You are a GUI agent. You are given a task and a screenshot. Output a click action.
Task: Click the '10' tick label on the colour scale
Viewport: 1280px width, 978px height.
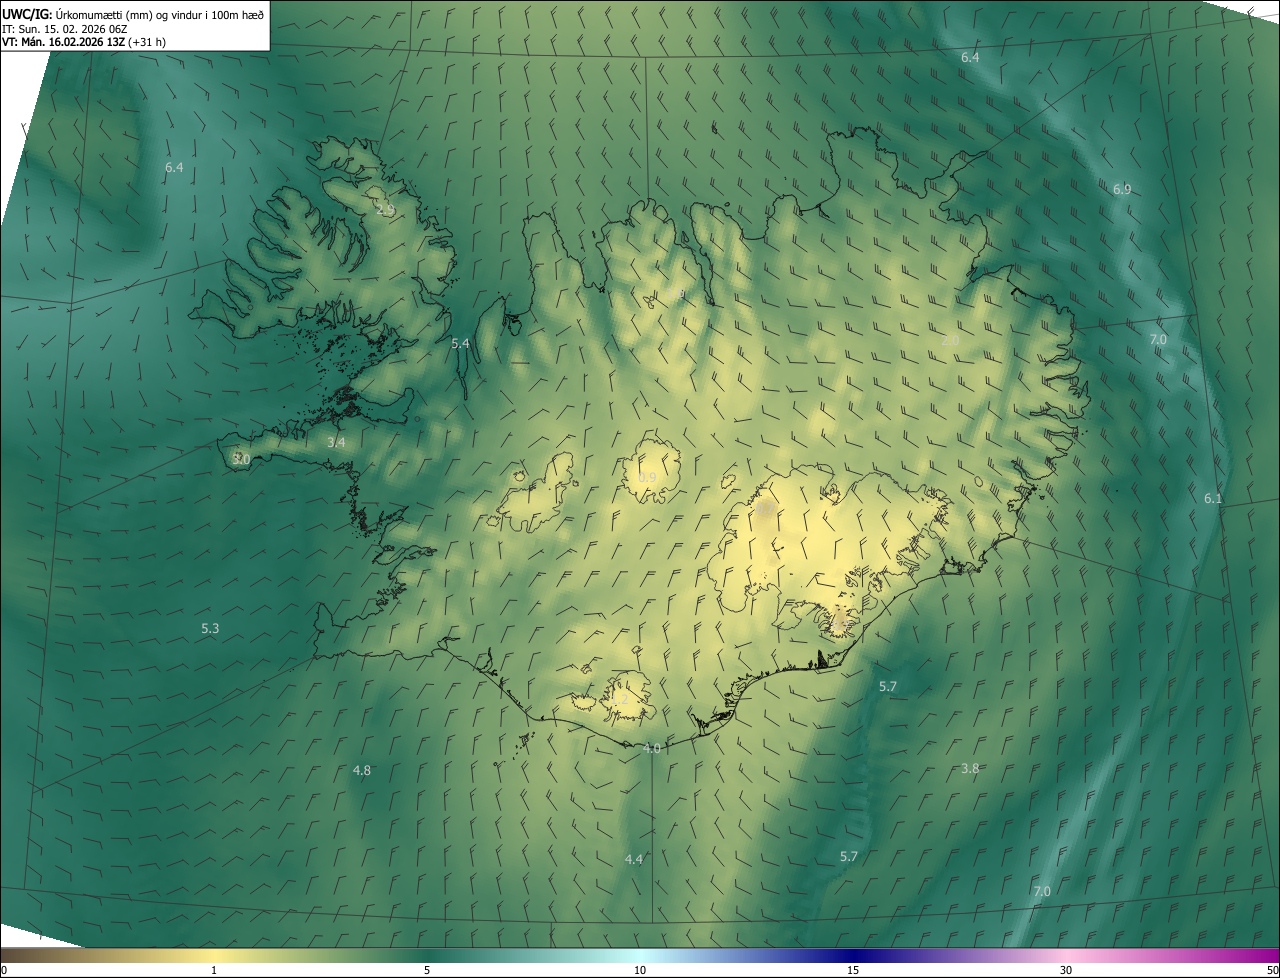coord(640,970)
